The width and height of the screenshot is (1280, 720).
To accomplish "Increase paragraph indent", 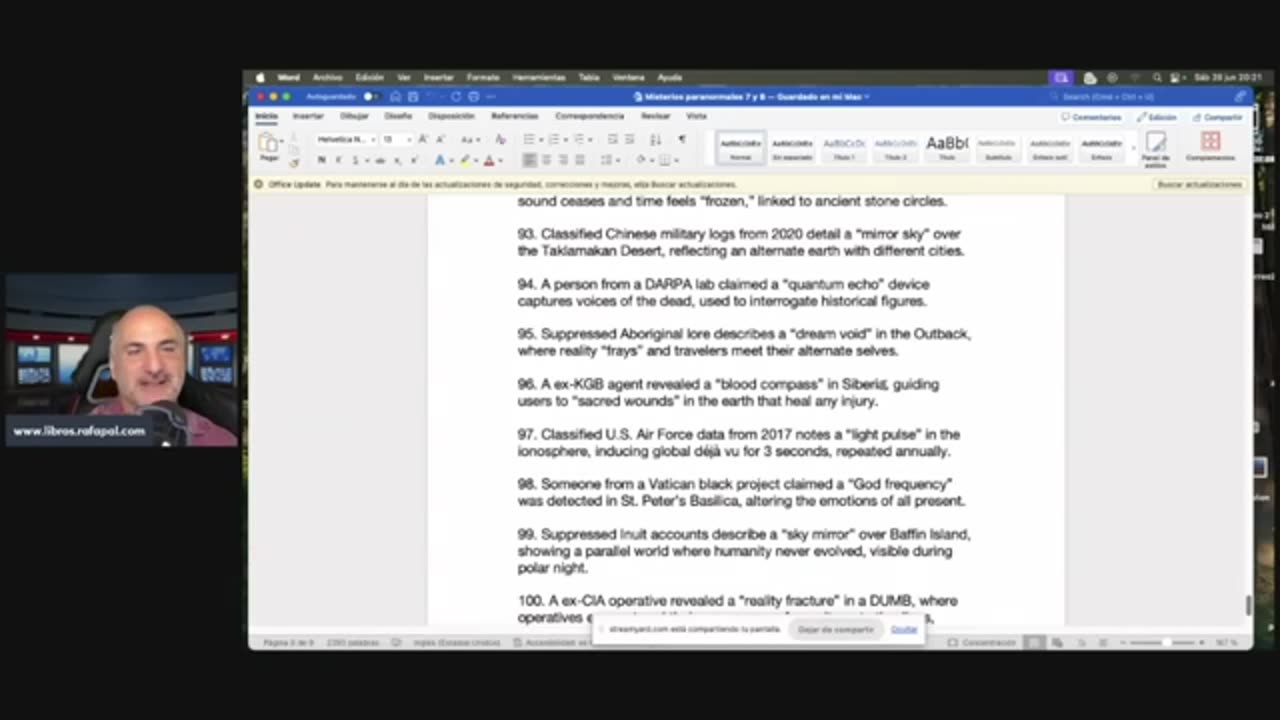I will pyautogui.click(x=630, y=140).
